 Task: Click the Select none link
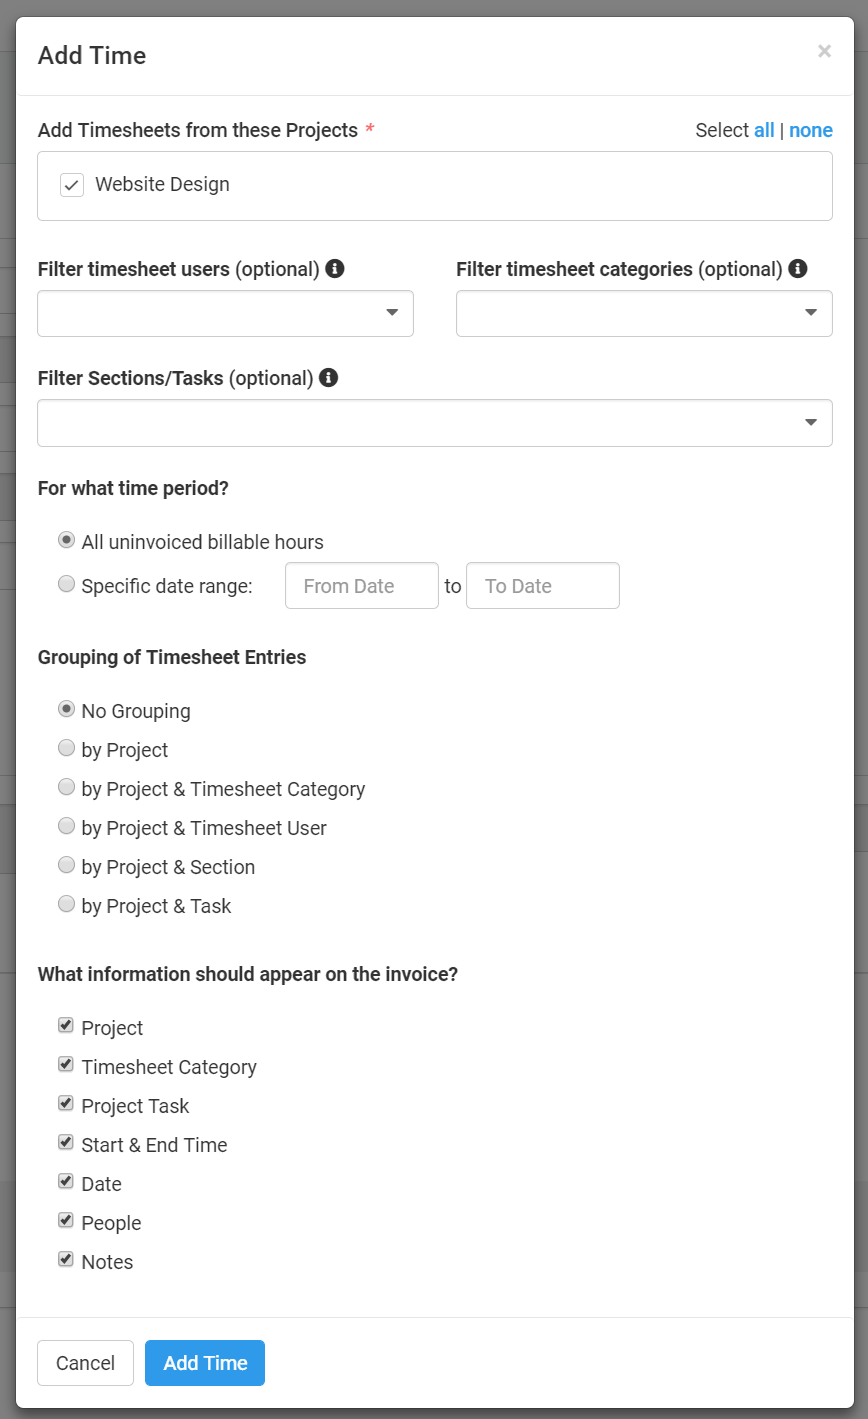coord(811,130)
